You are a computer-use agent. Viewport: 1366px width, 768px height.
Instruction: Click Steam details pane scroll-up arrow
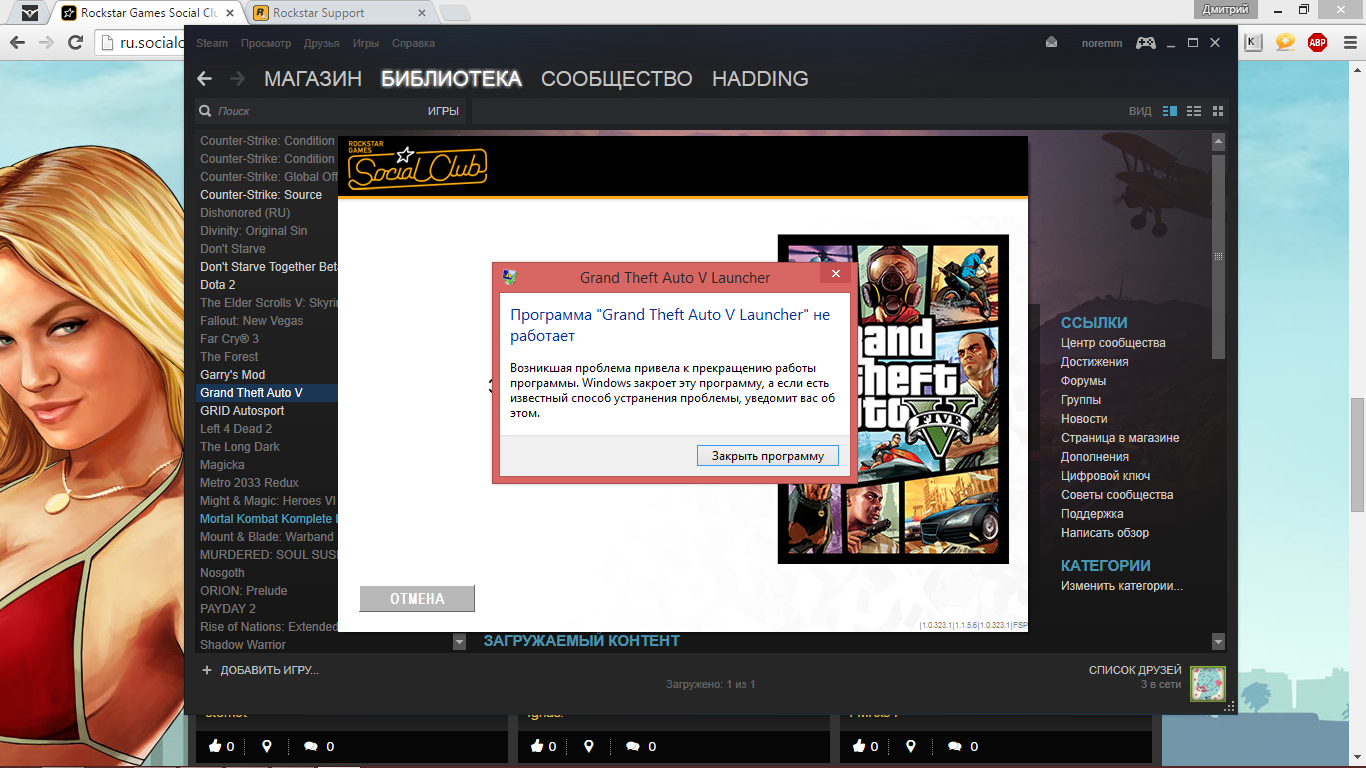tap(1218, 141)
